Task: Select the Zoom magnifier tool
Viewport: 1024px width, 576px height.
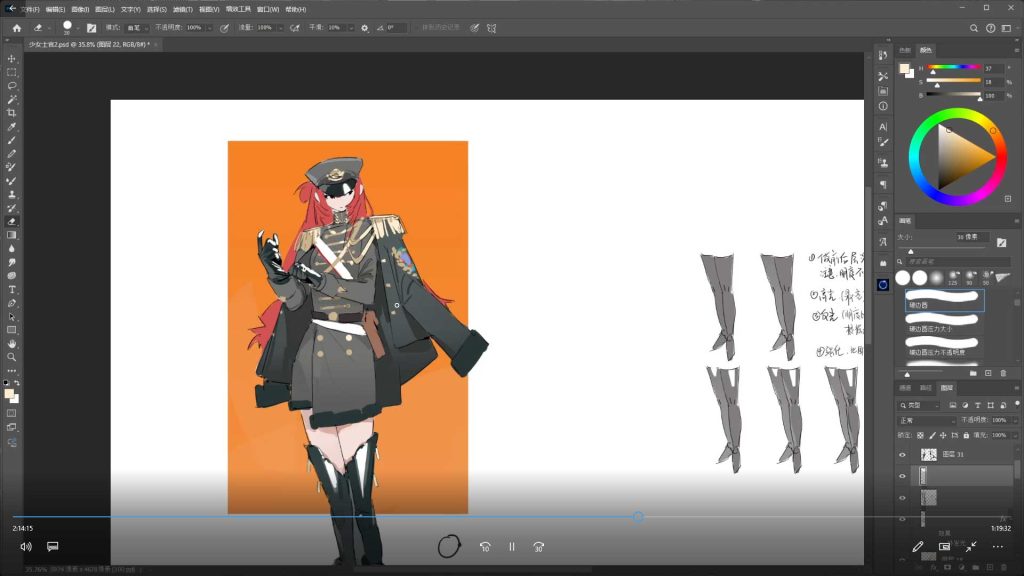Action: pyautogui.click(x=12, y=357)
